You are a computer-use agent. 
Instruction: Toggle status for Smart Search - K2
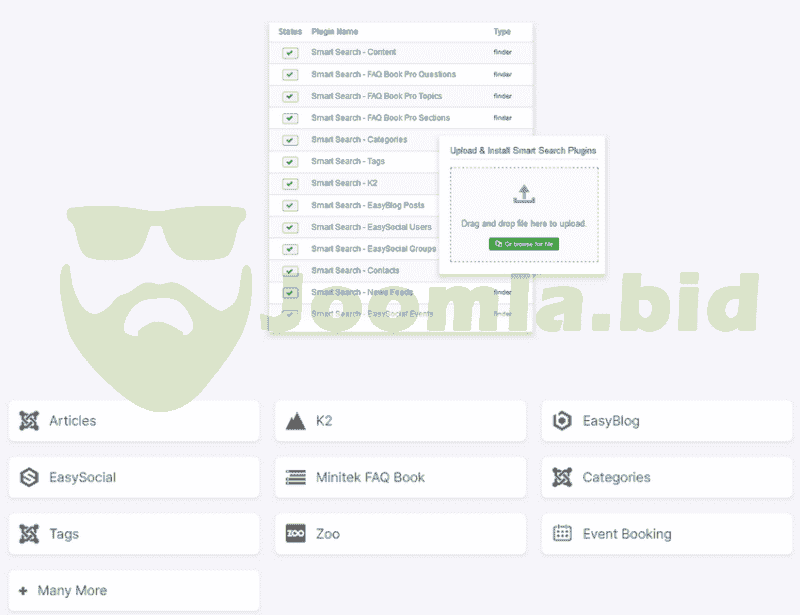(290, 184)
